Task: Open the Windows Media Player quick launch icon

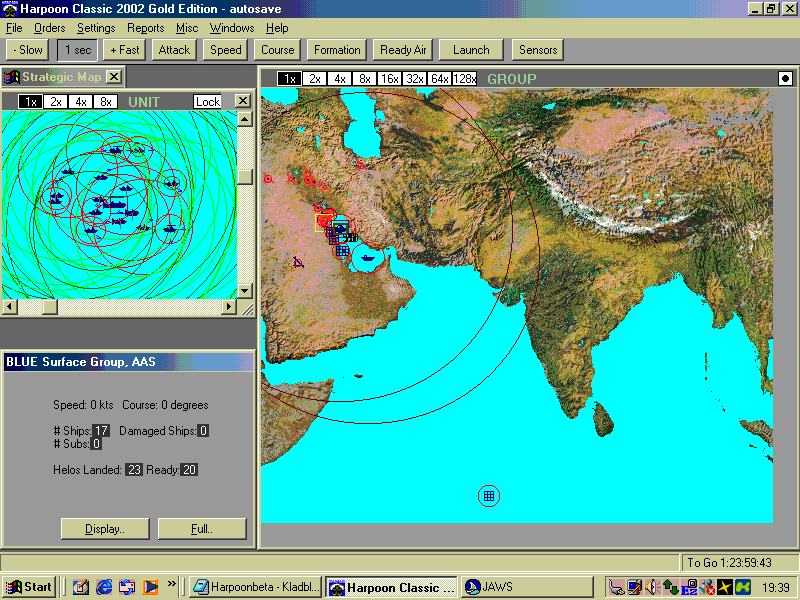Action: click(150, 587)
